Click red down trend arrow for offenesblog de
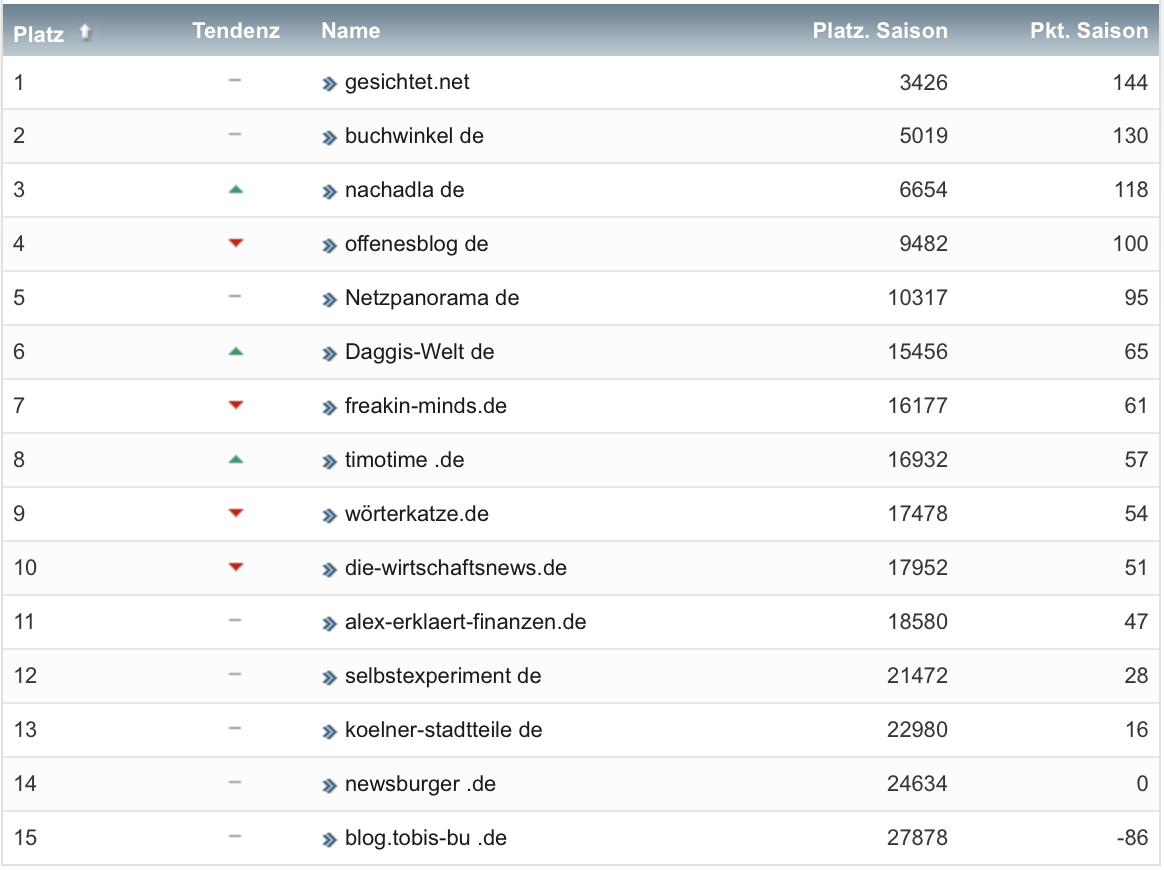1164x870 pixels. [235, 243]
